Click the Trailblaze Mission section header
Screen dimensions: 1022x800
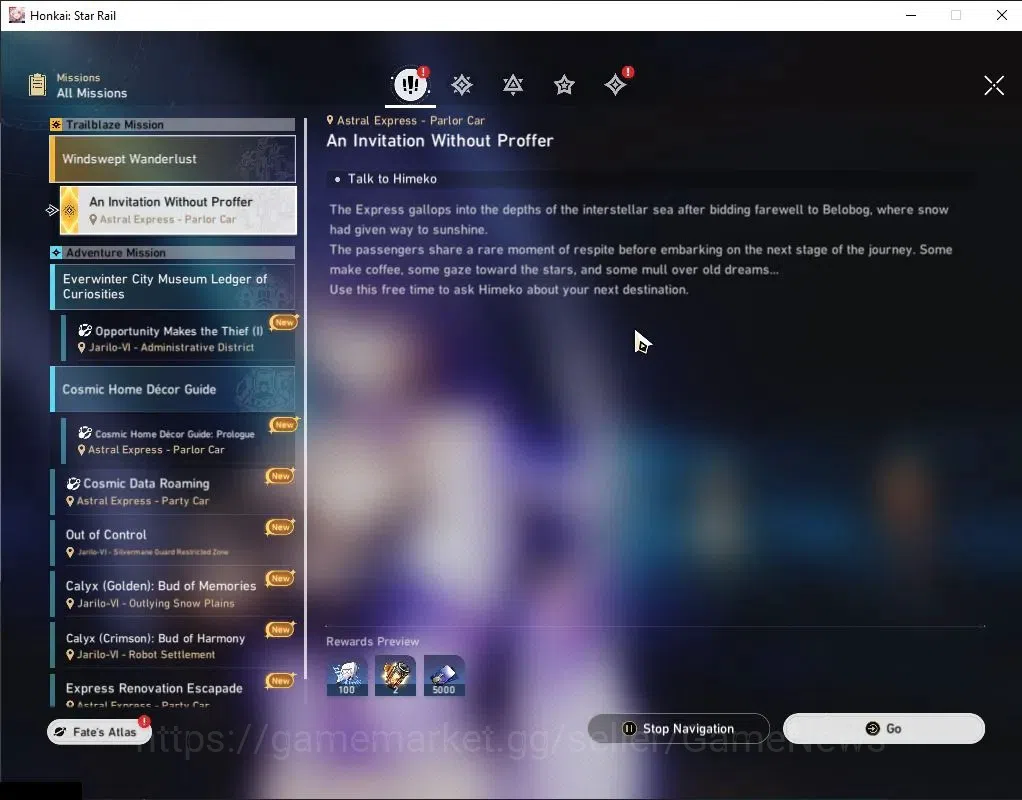(x=173, y=125)
